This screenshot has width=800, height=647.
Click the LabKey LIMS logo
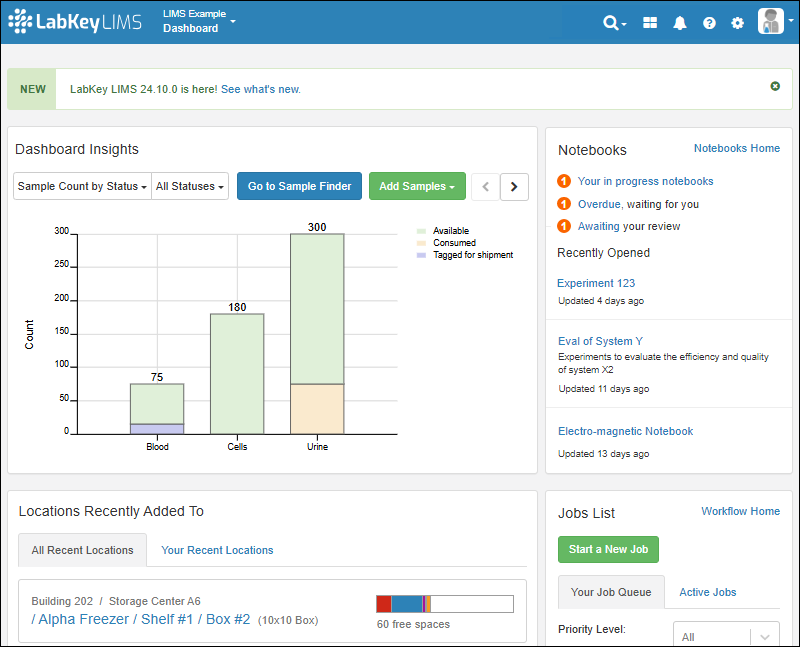(x=75, y=21)
